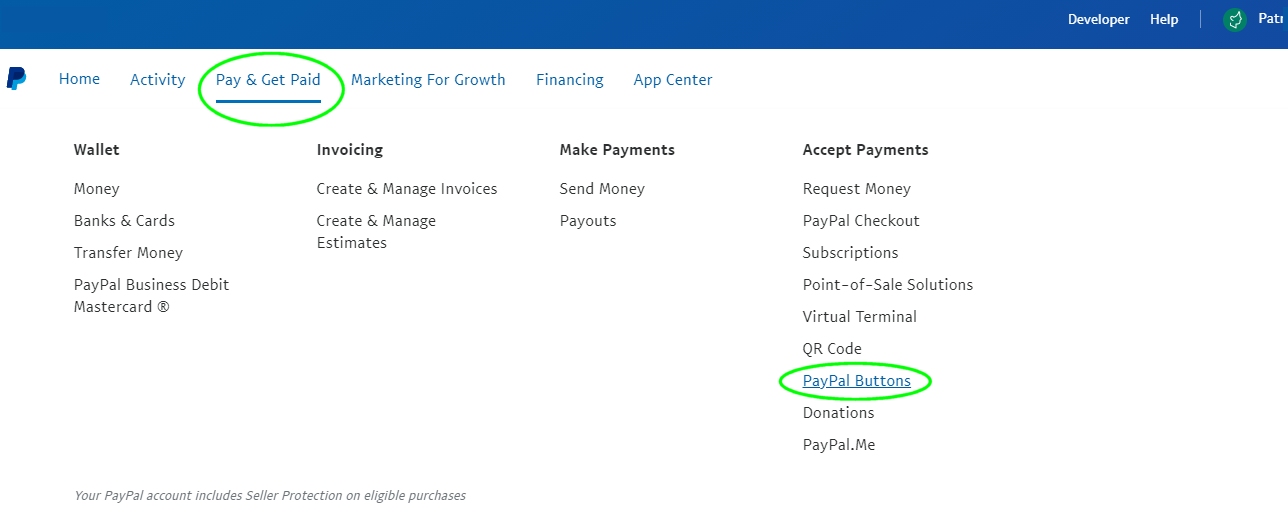Open the profile avatar icon
Image resolution: width=1288 pixels, height=515 pixels.
[x=1235, y=19]
